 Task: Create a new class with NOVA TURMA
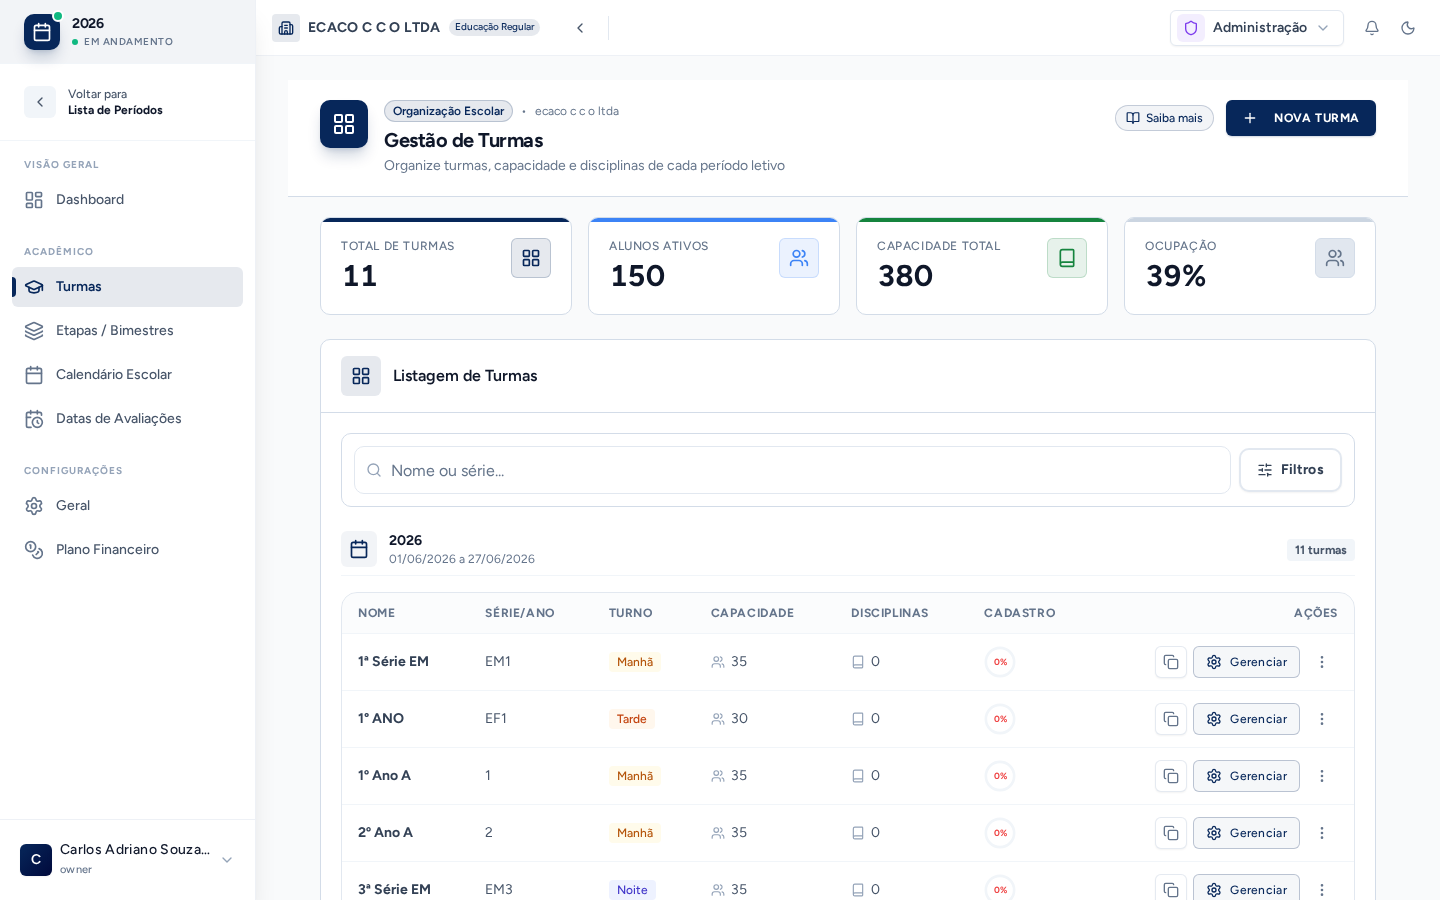[x=1301, y=118]
